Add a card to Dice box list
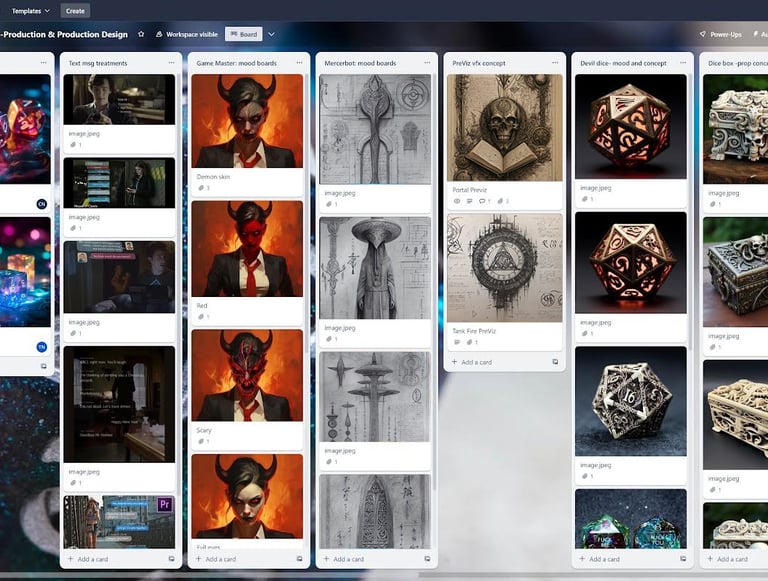This screenshot has height=581, width=768. click(728, 559)
